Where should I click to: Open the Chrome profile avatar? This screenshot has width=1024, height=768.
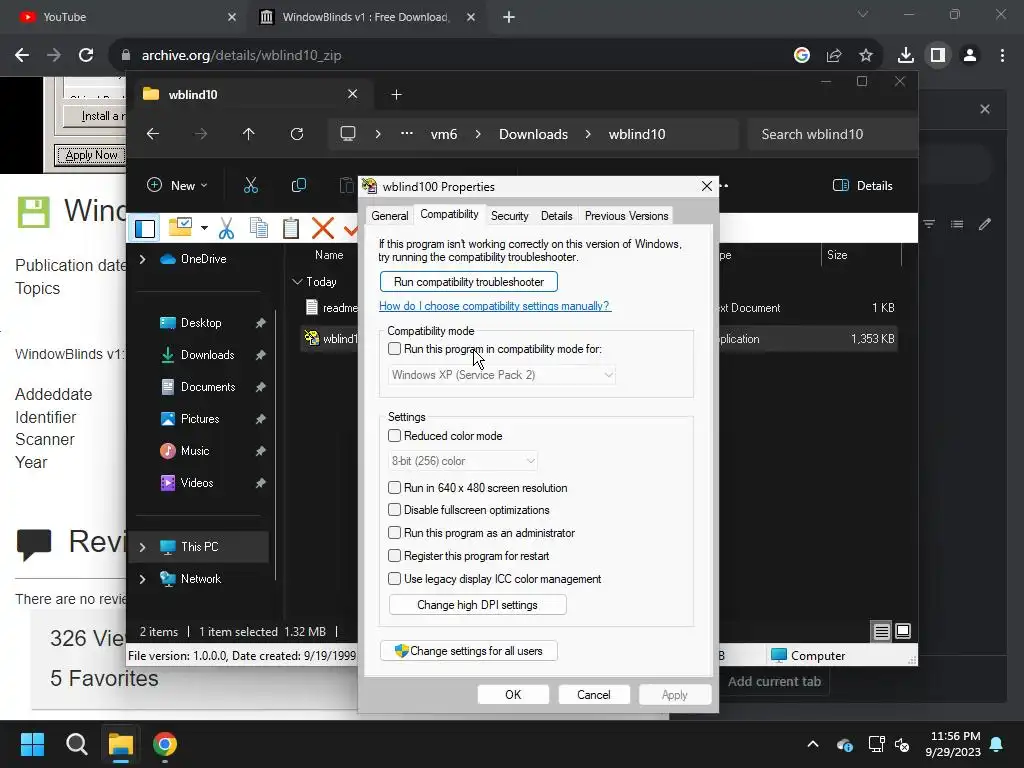[x=970, y=55]
